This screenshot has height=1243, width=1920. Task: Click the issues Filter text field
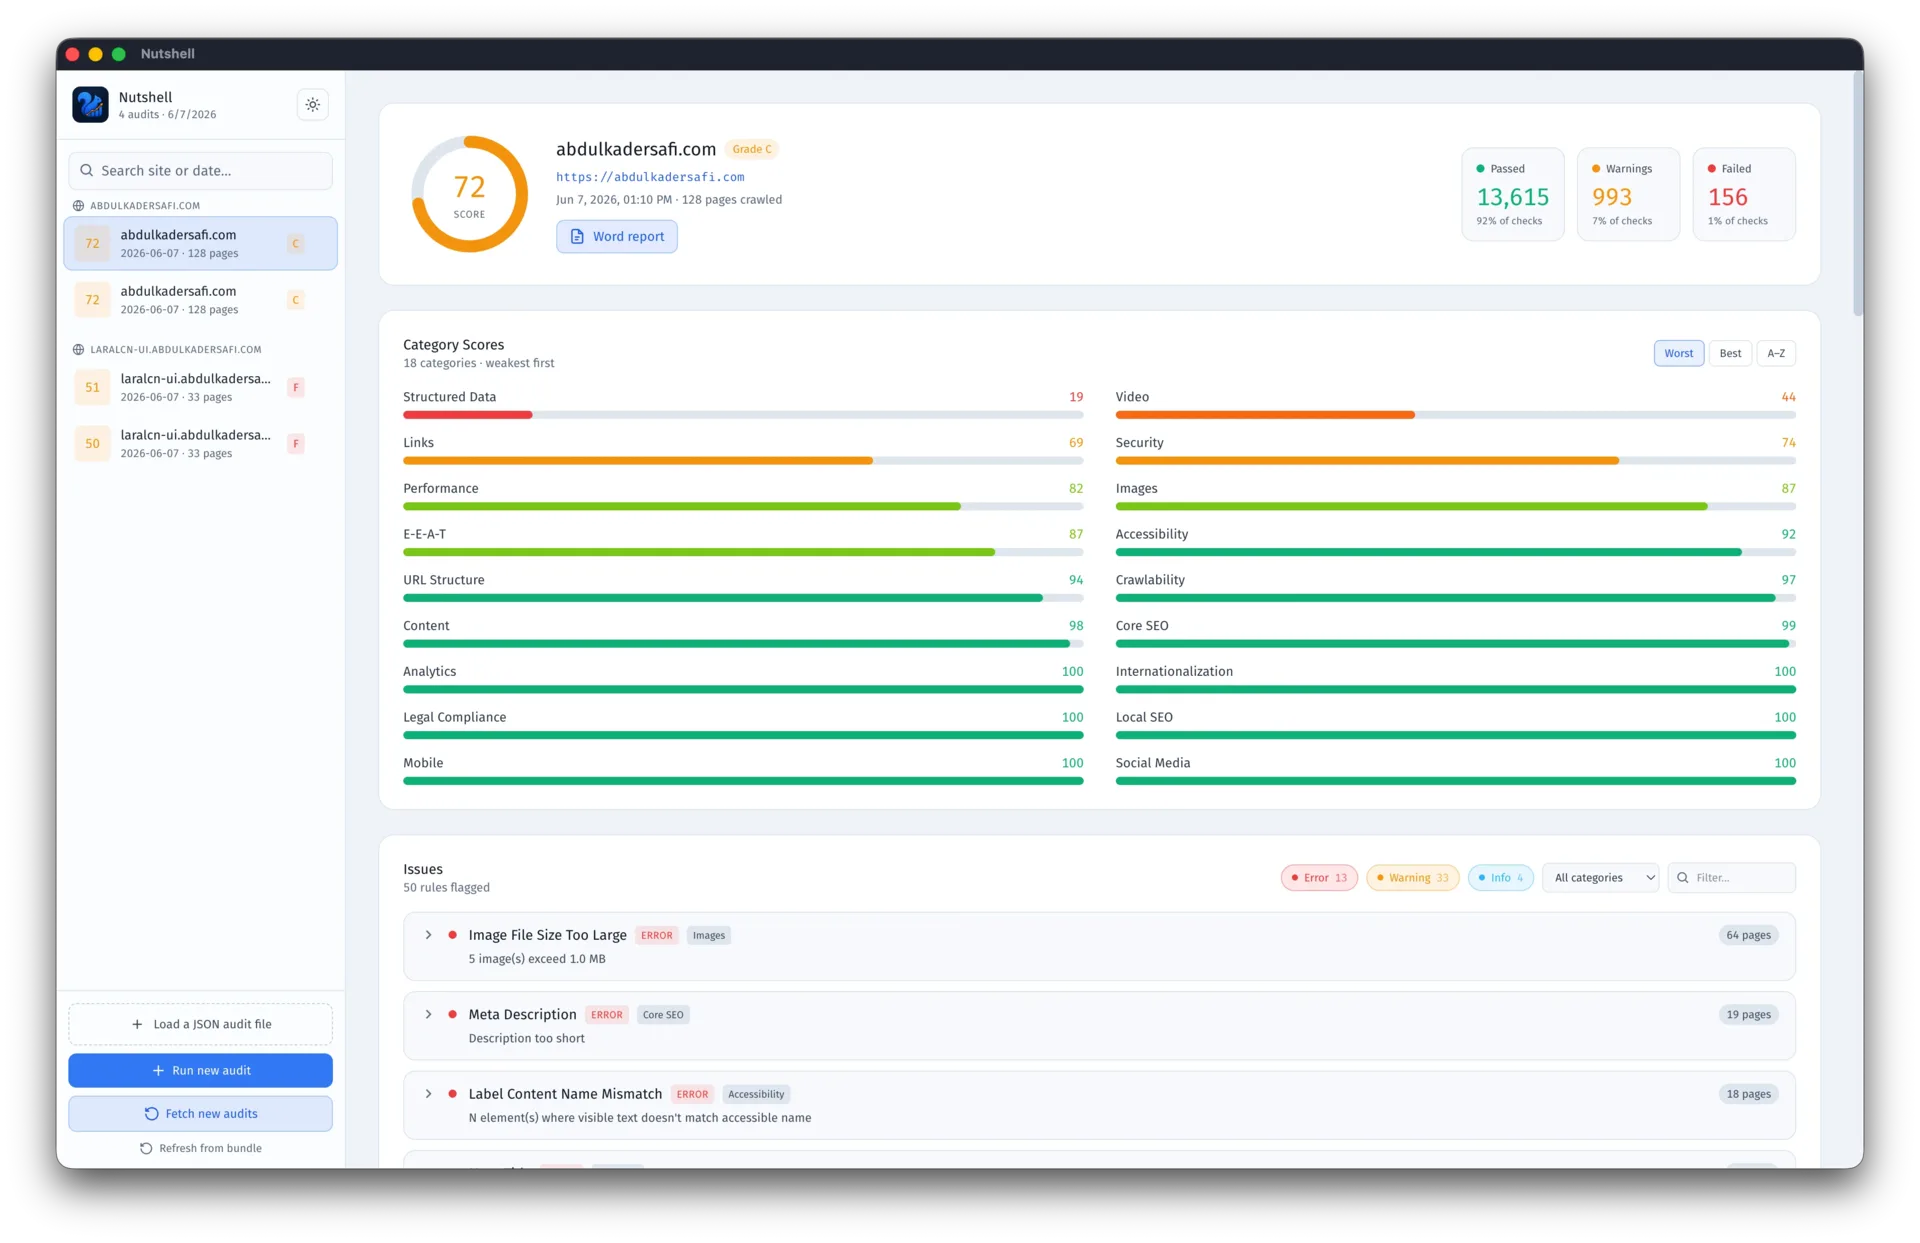[1731, 878]
